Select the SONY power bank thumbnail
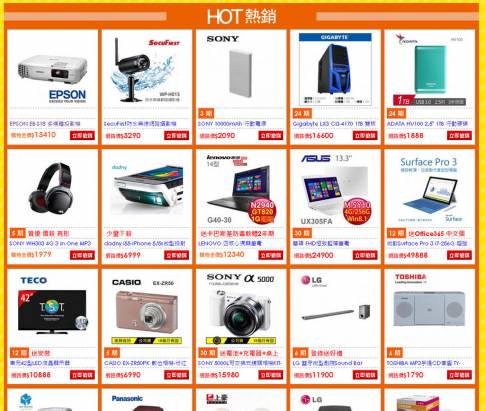Screen dimensions: 485x411 [x=241, y=70]
